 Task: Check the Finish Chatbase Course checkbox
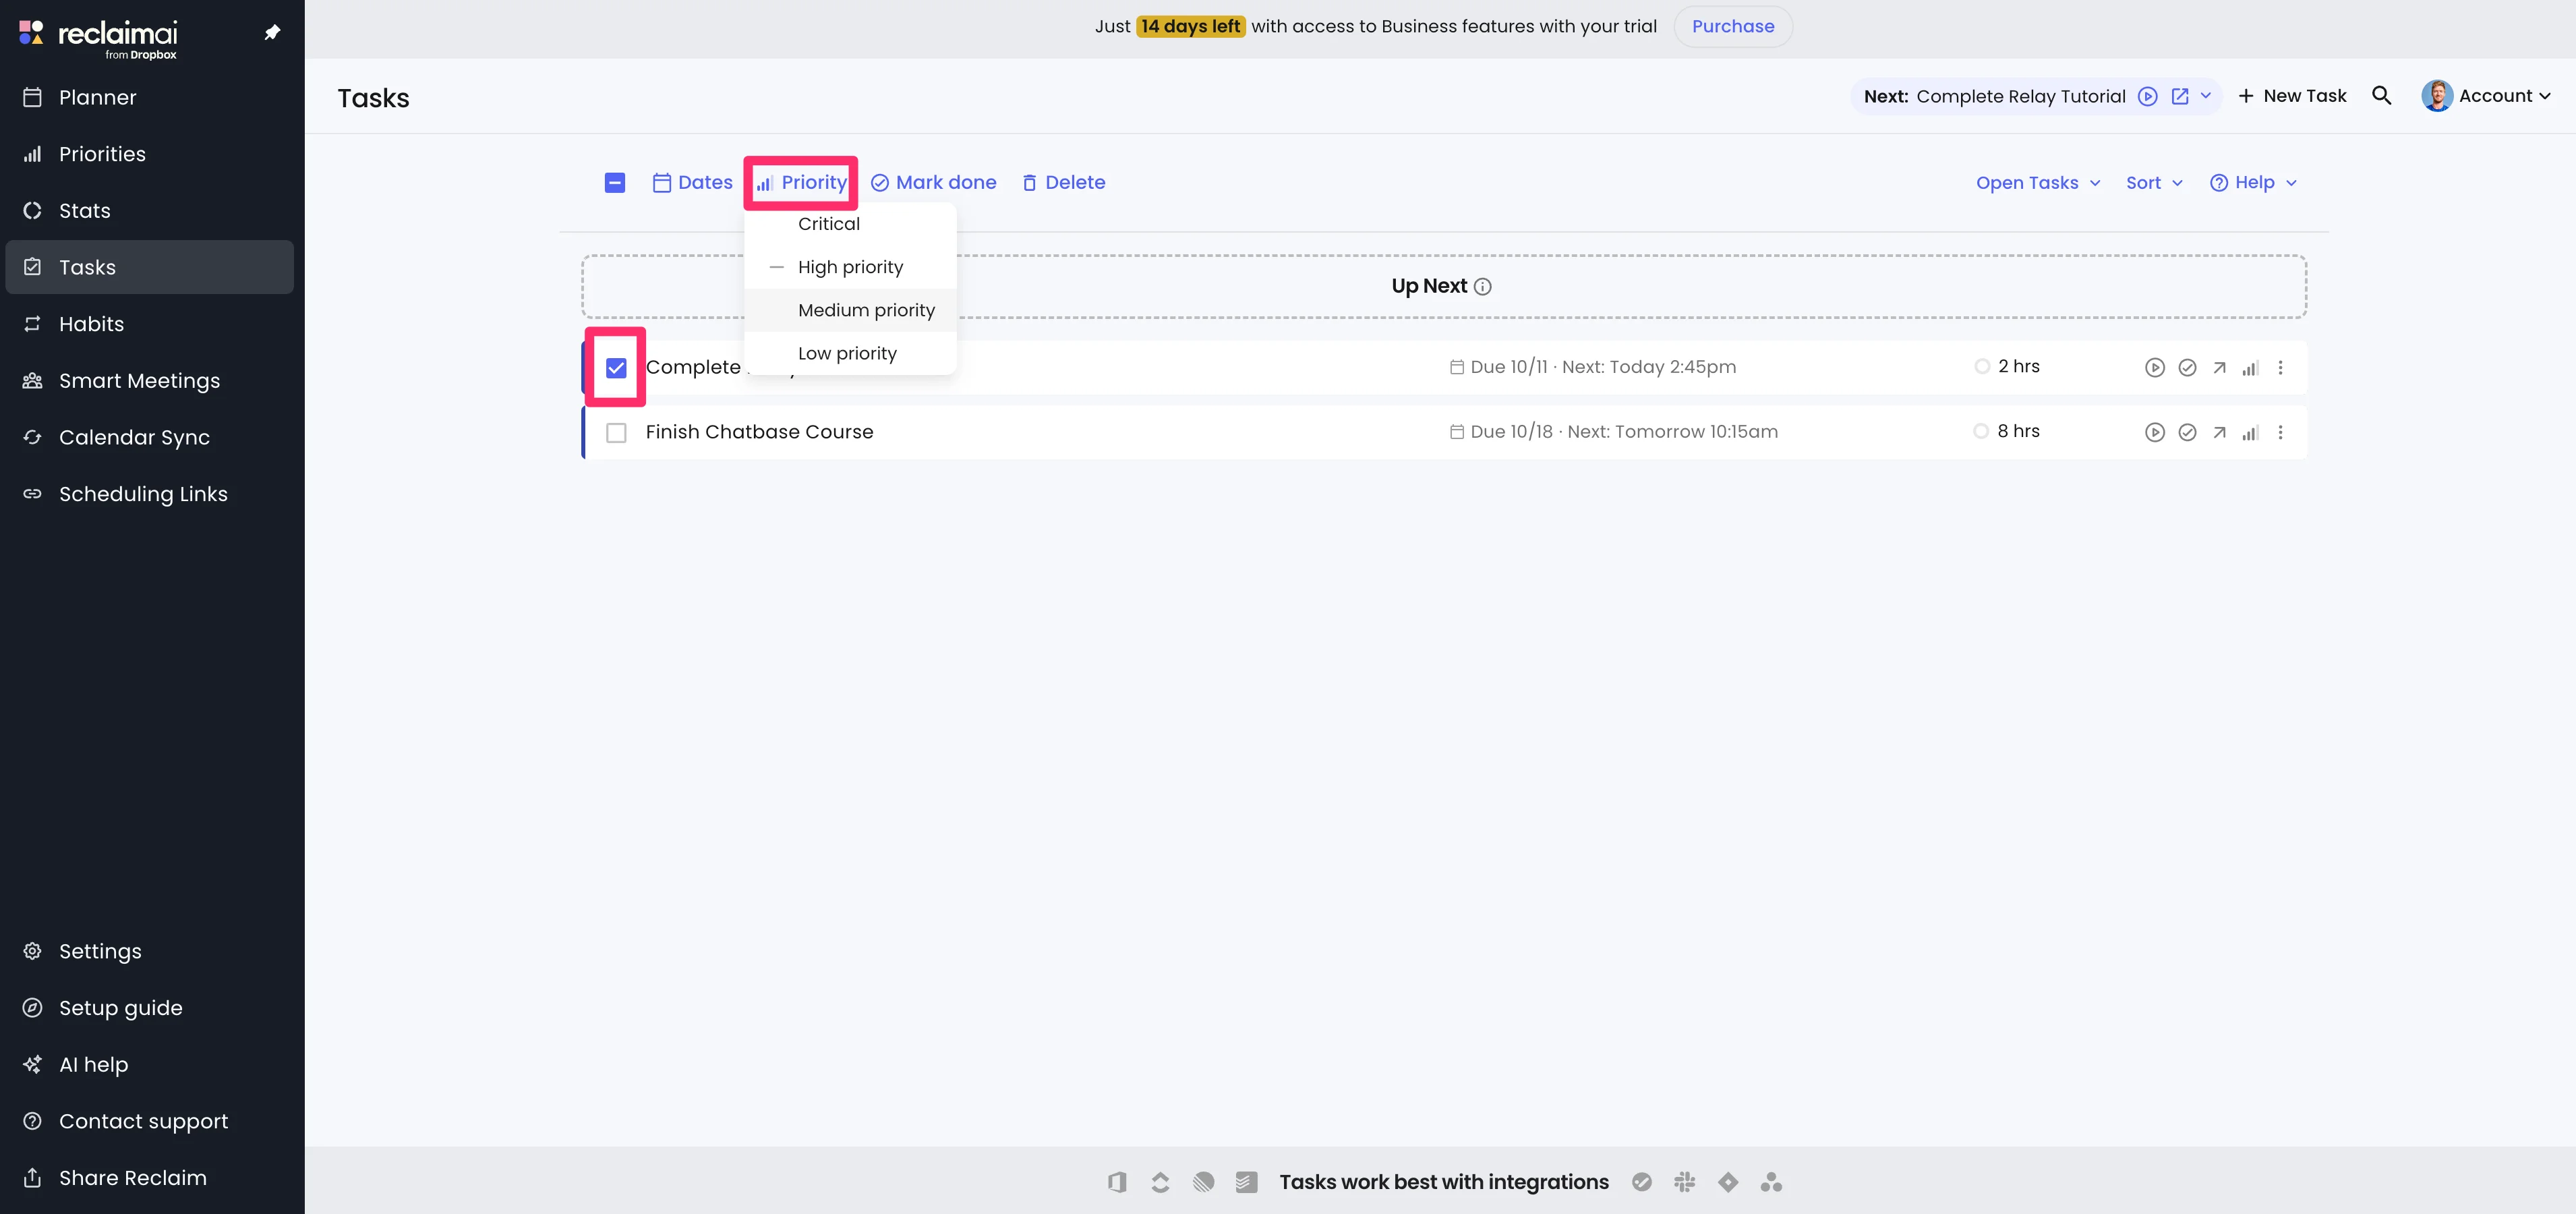[x=616, y=433]
